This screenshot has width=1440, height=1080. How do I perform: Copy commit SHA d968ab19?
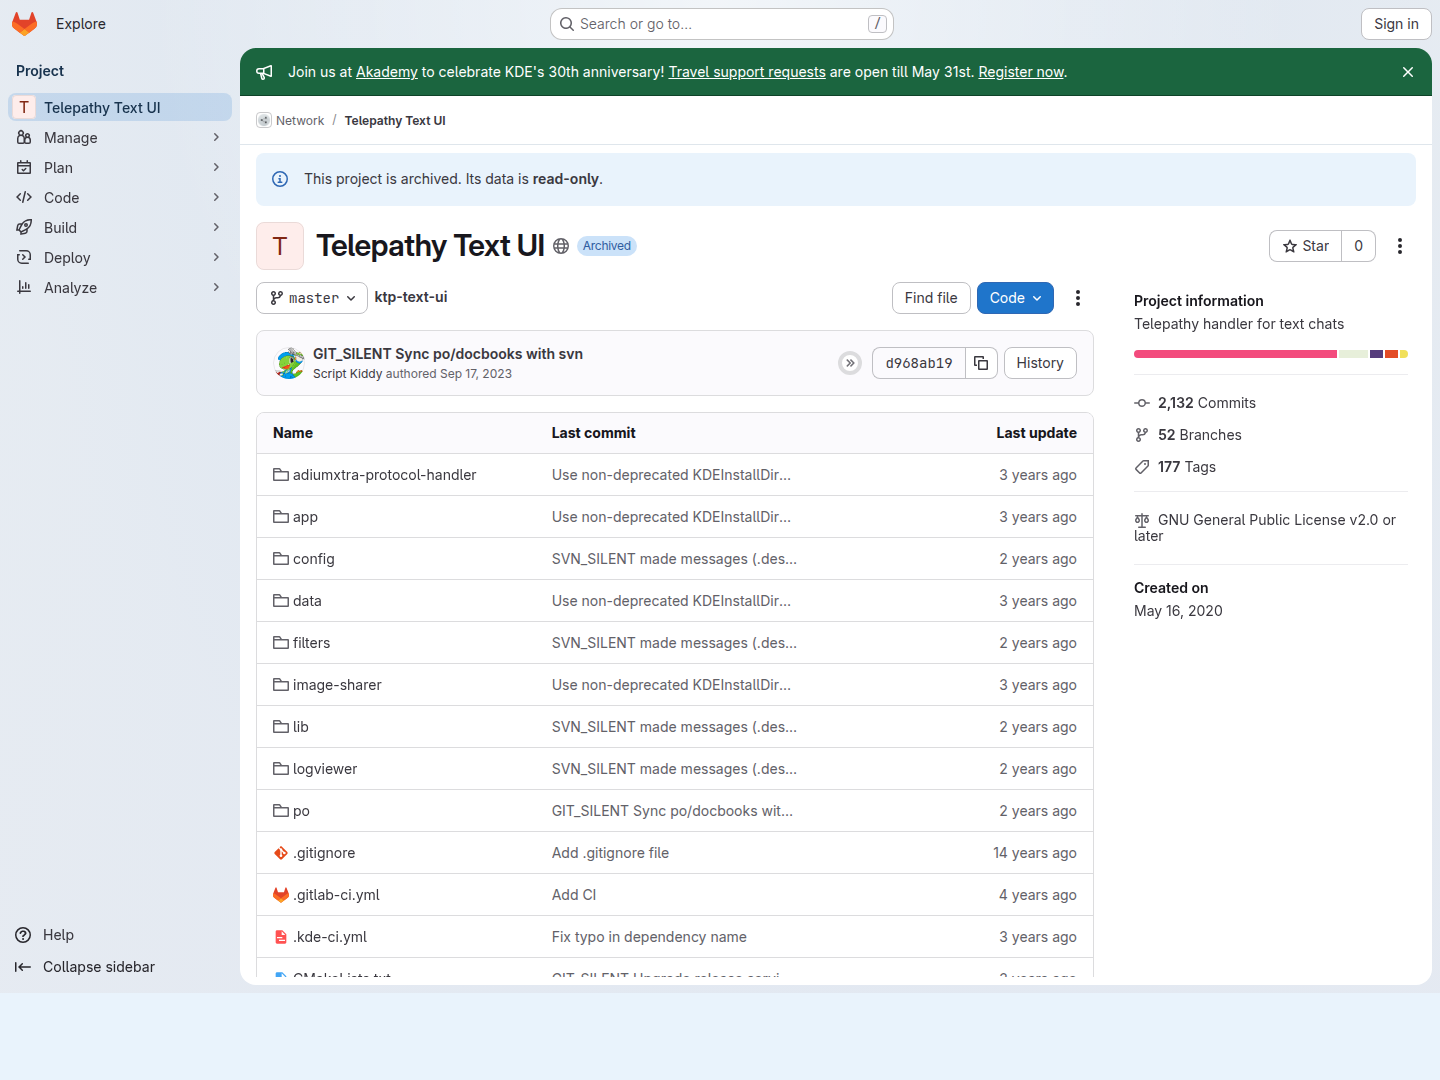pos(981,363)
